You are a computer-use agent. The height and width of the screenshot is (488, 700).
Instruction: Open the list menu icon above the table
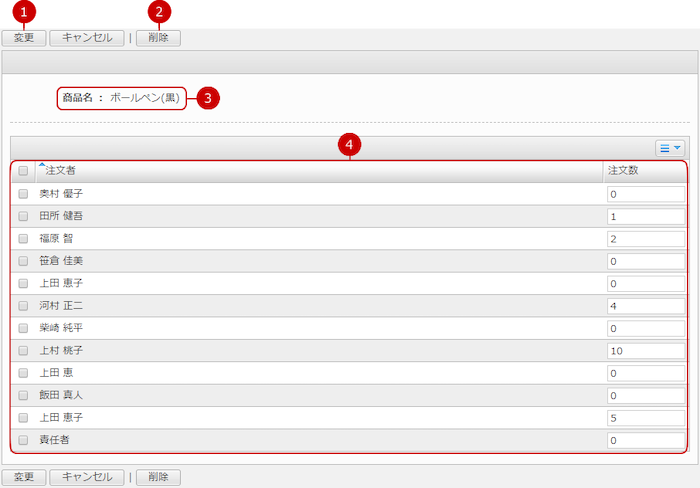[x=669, y=148]
